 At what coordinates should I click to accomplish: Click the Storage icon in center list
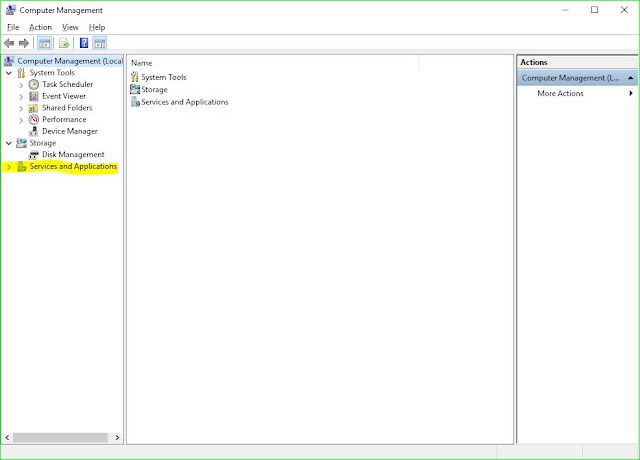click(135, 89)
